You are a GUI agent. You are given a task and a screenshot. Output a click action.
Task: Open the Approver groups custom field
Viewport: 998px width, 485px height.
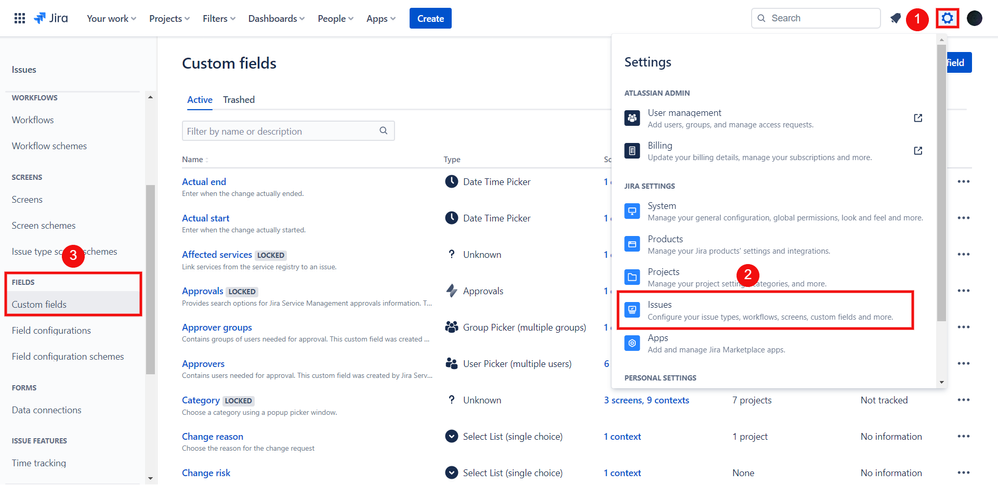[217, 327]
